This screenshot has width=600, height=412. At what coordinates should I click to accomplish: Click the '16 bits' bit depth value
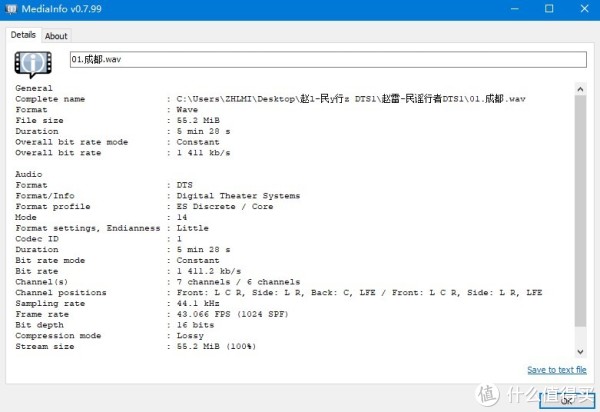pos(195,325)
